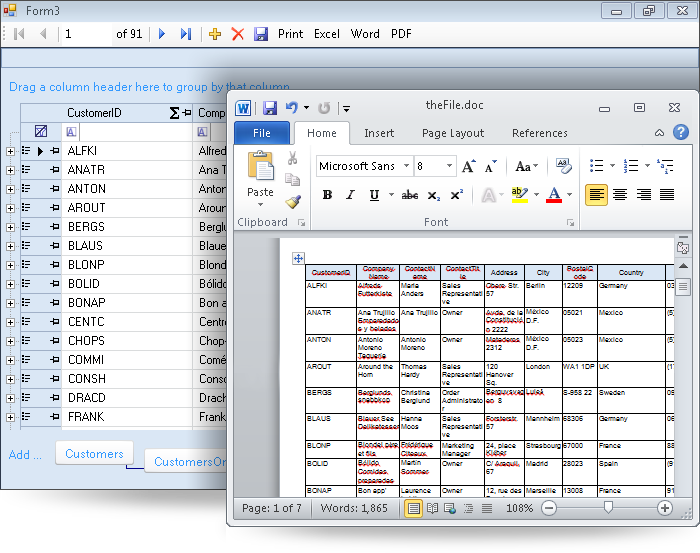Image resolution: width=700 pixels, height=553 pixels.
Task: Open the Change Case Aa dropdown
Action: coord(526,166)
